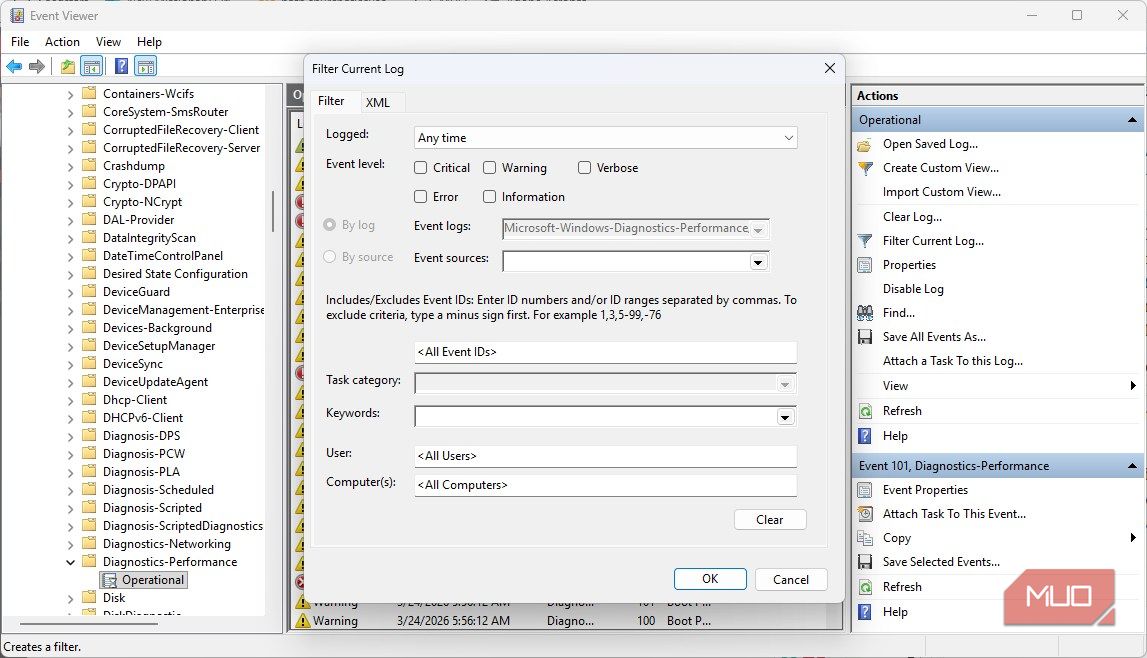
Task: Open the File menu
Action: 20,42
